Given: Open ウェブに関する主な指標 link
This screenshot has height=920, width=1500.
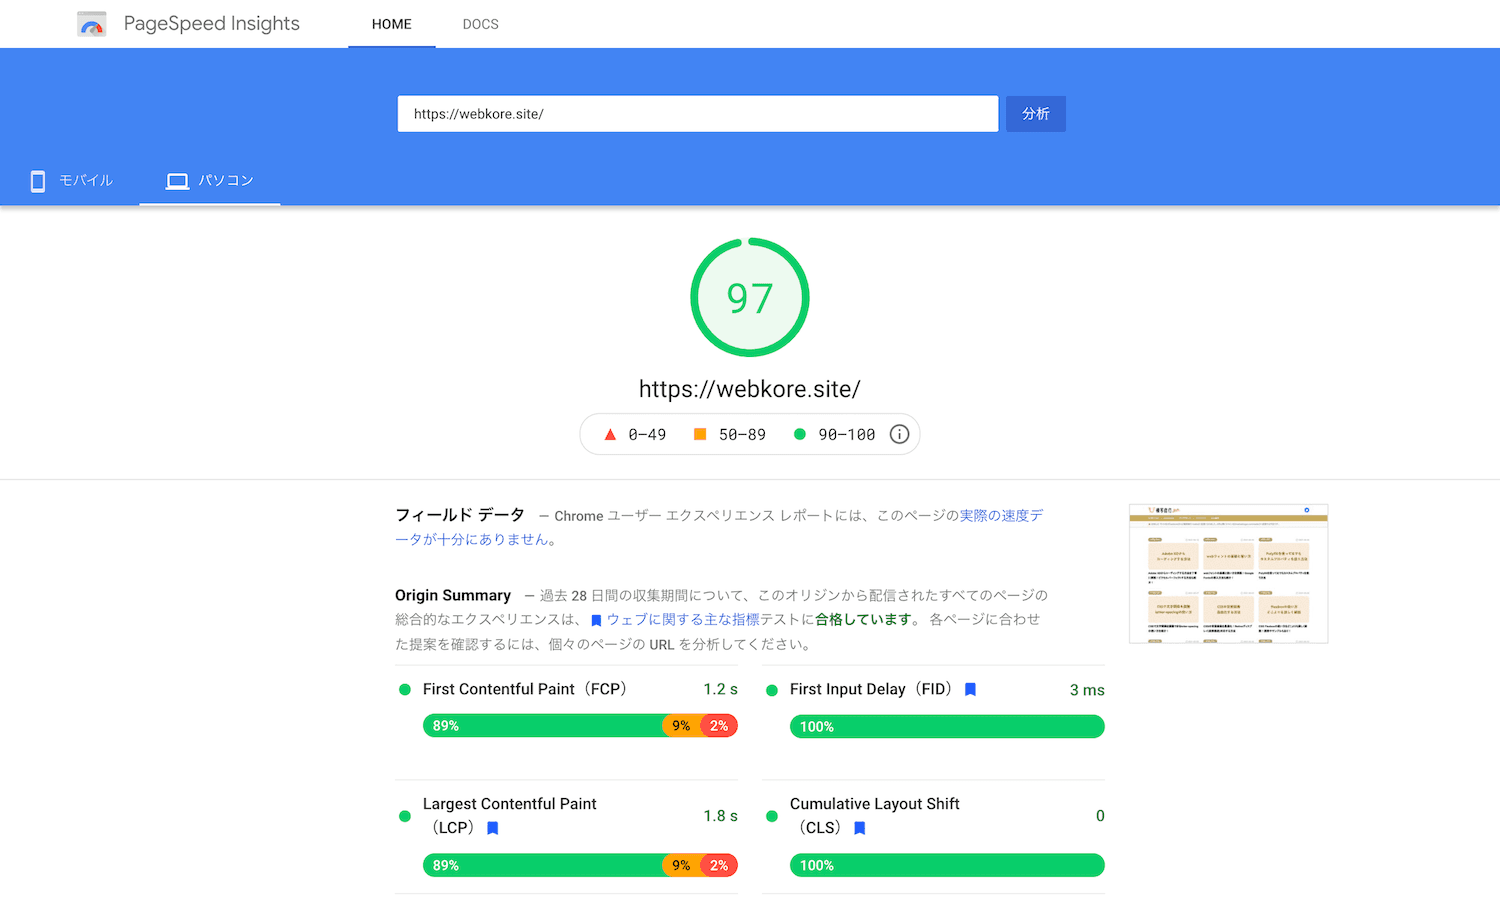Looking at the screenshot, I should point(683,620).
